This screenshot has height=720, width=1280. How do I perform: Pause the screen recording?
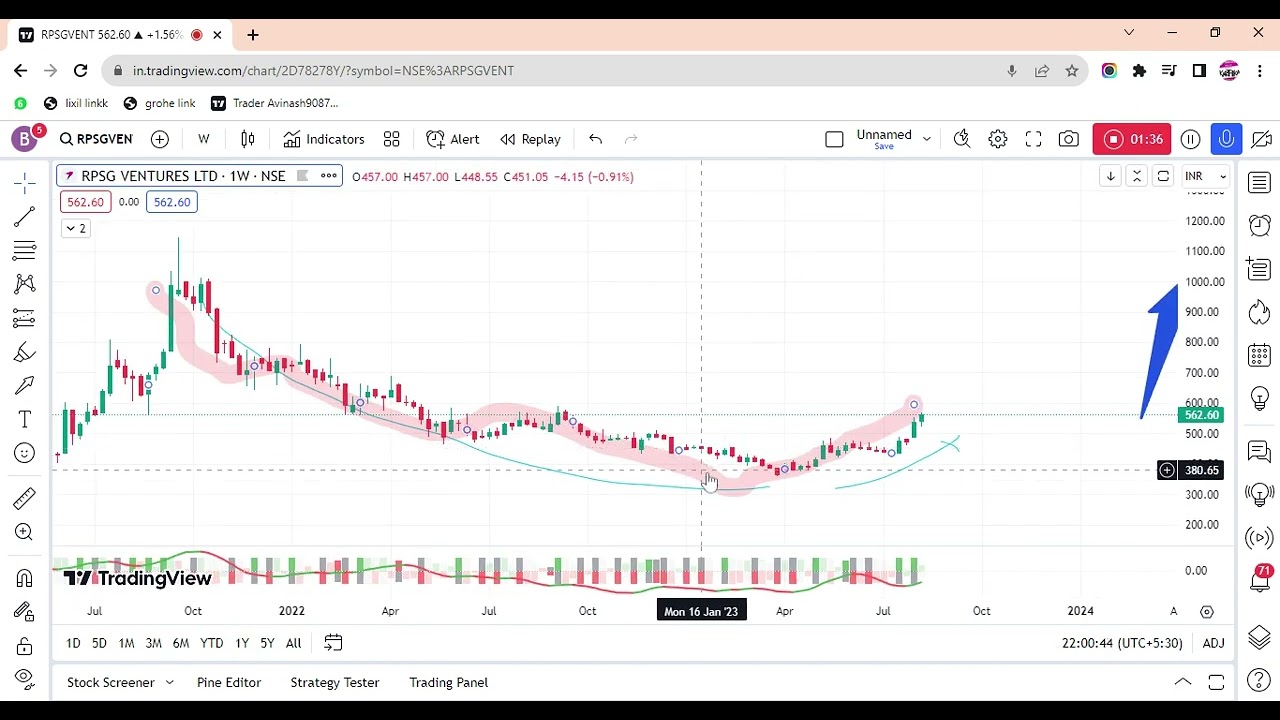(1190, 139)
